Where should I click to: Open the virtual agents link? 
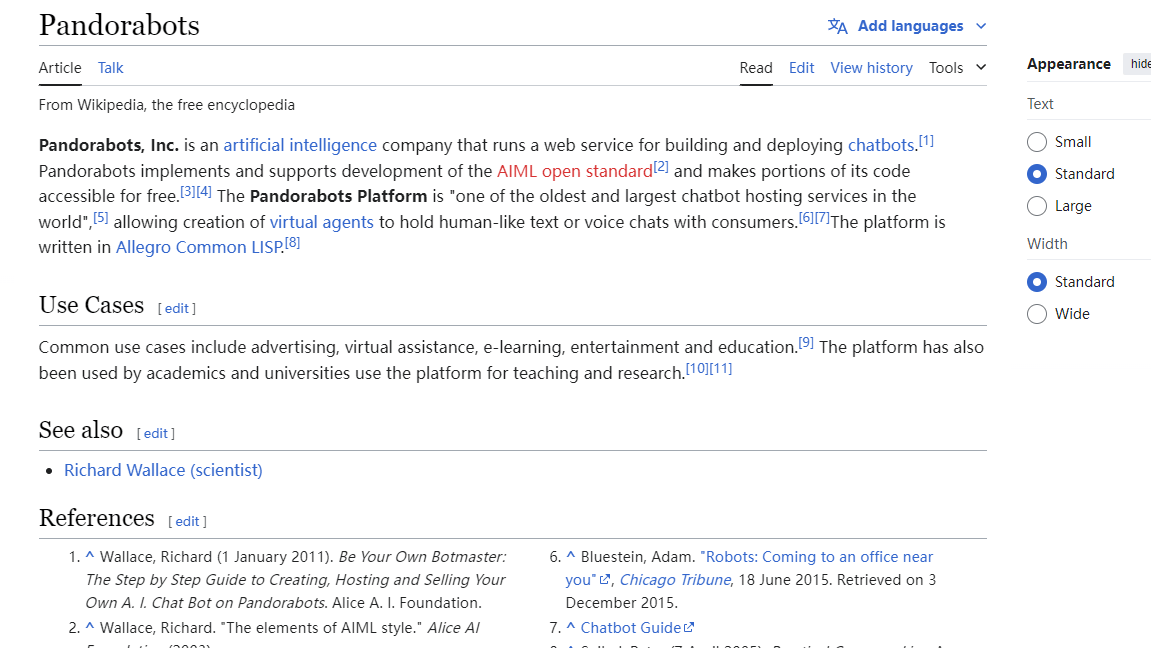pos(322,222)
